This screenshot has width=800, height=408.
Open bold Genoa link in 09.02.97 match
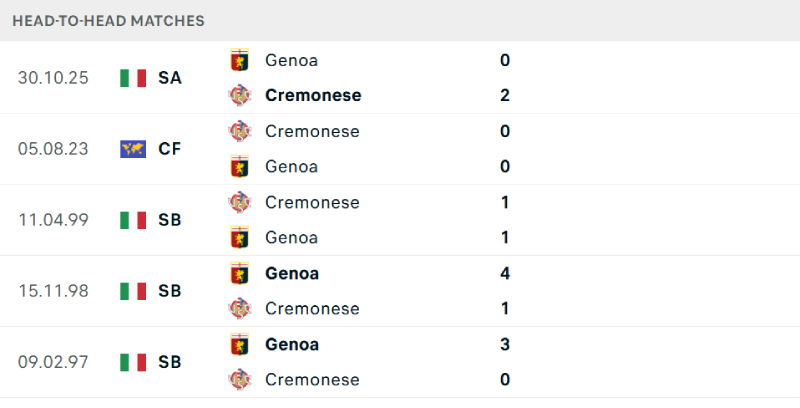(x=292, y=344)
